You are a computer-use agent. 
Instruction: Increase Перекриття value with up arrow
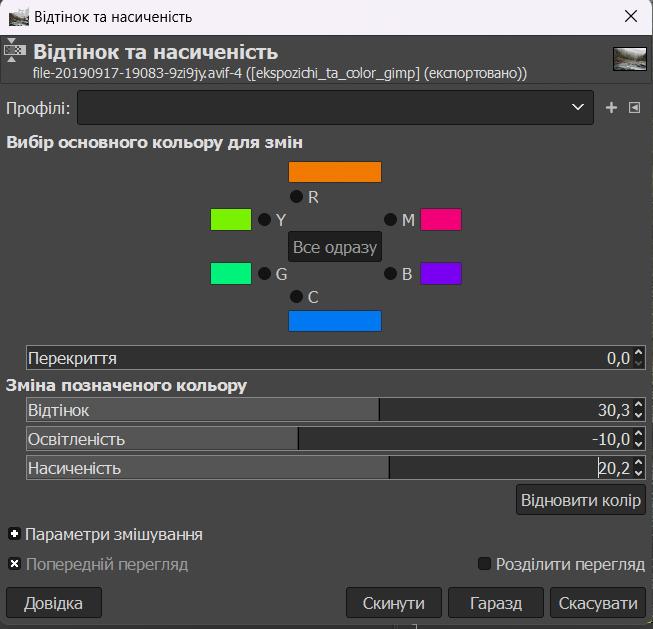click(638, 352)
